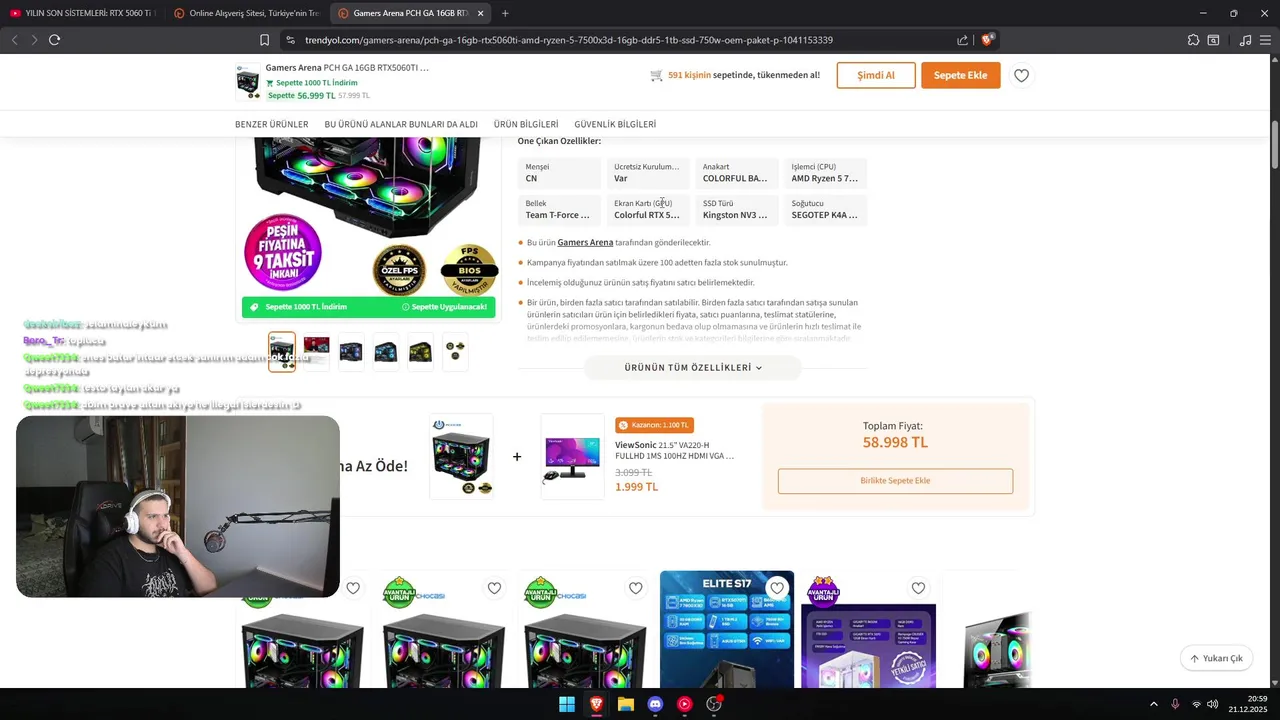The image size is (1280, 720).
Task: Select the first product thumbnail
Action: [x=282, y=352]
